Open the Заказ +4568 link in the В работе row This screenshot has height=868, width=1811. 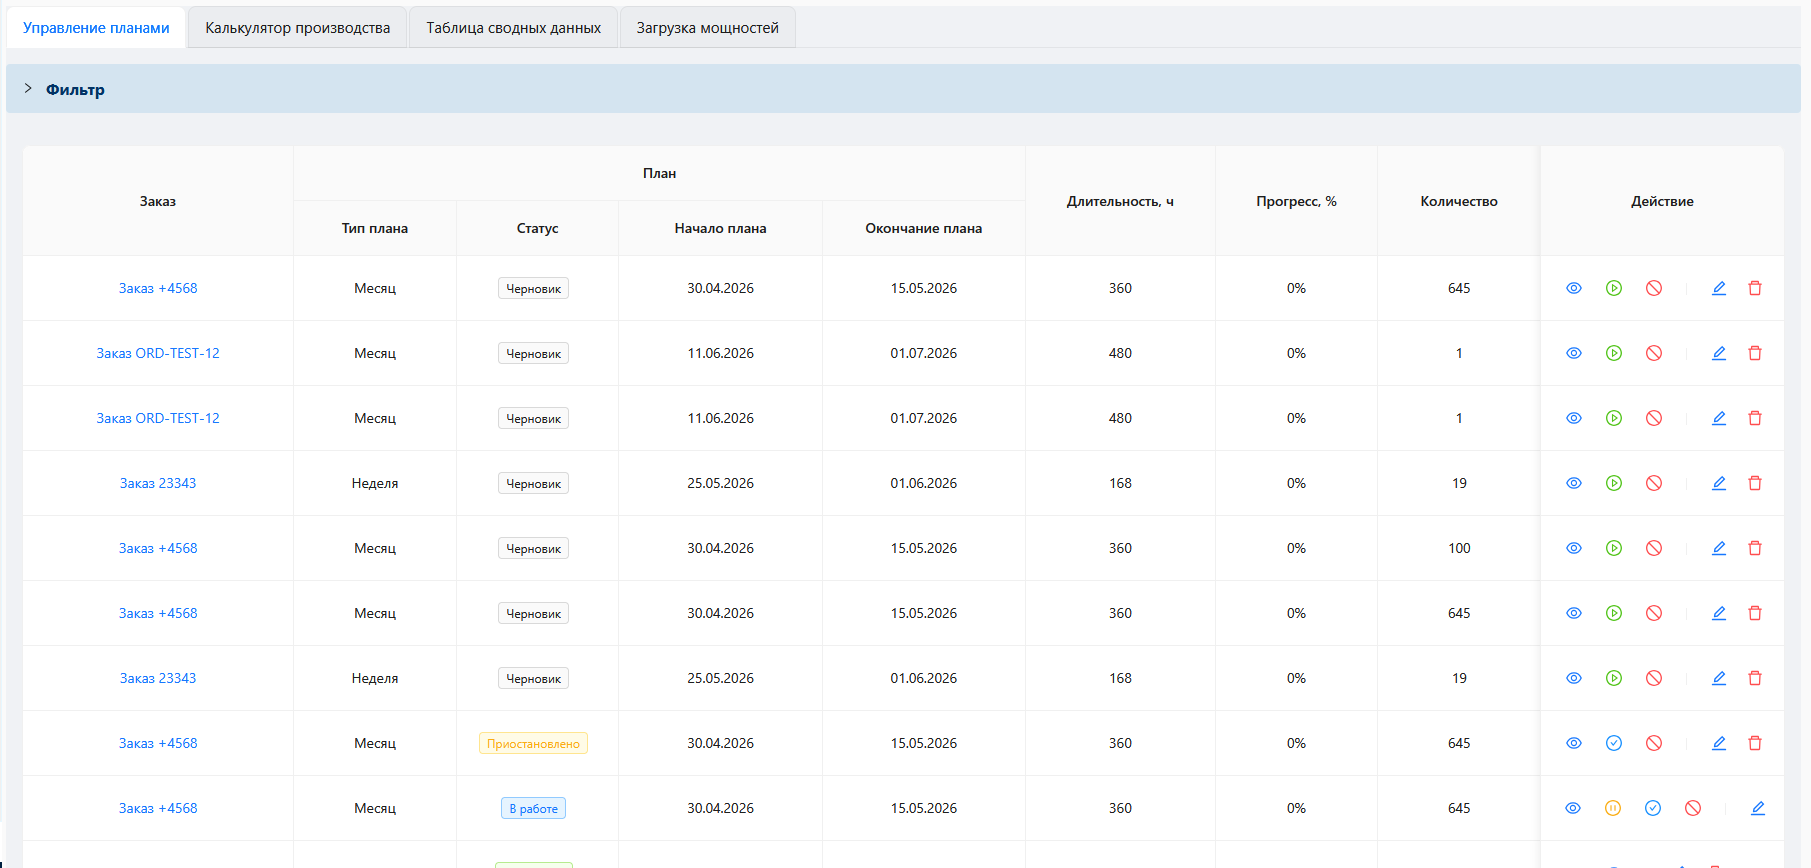coord(158,808)
